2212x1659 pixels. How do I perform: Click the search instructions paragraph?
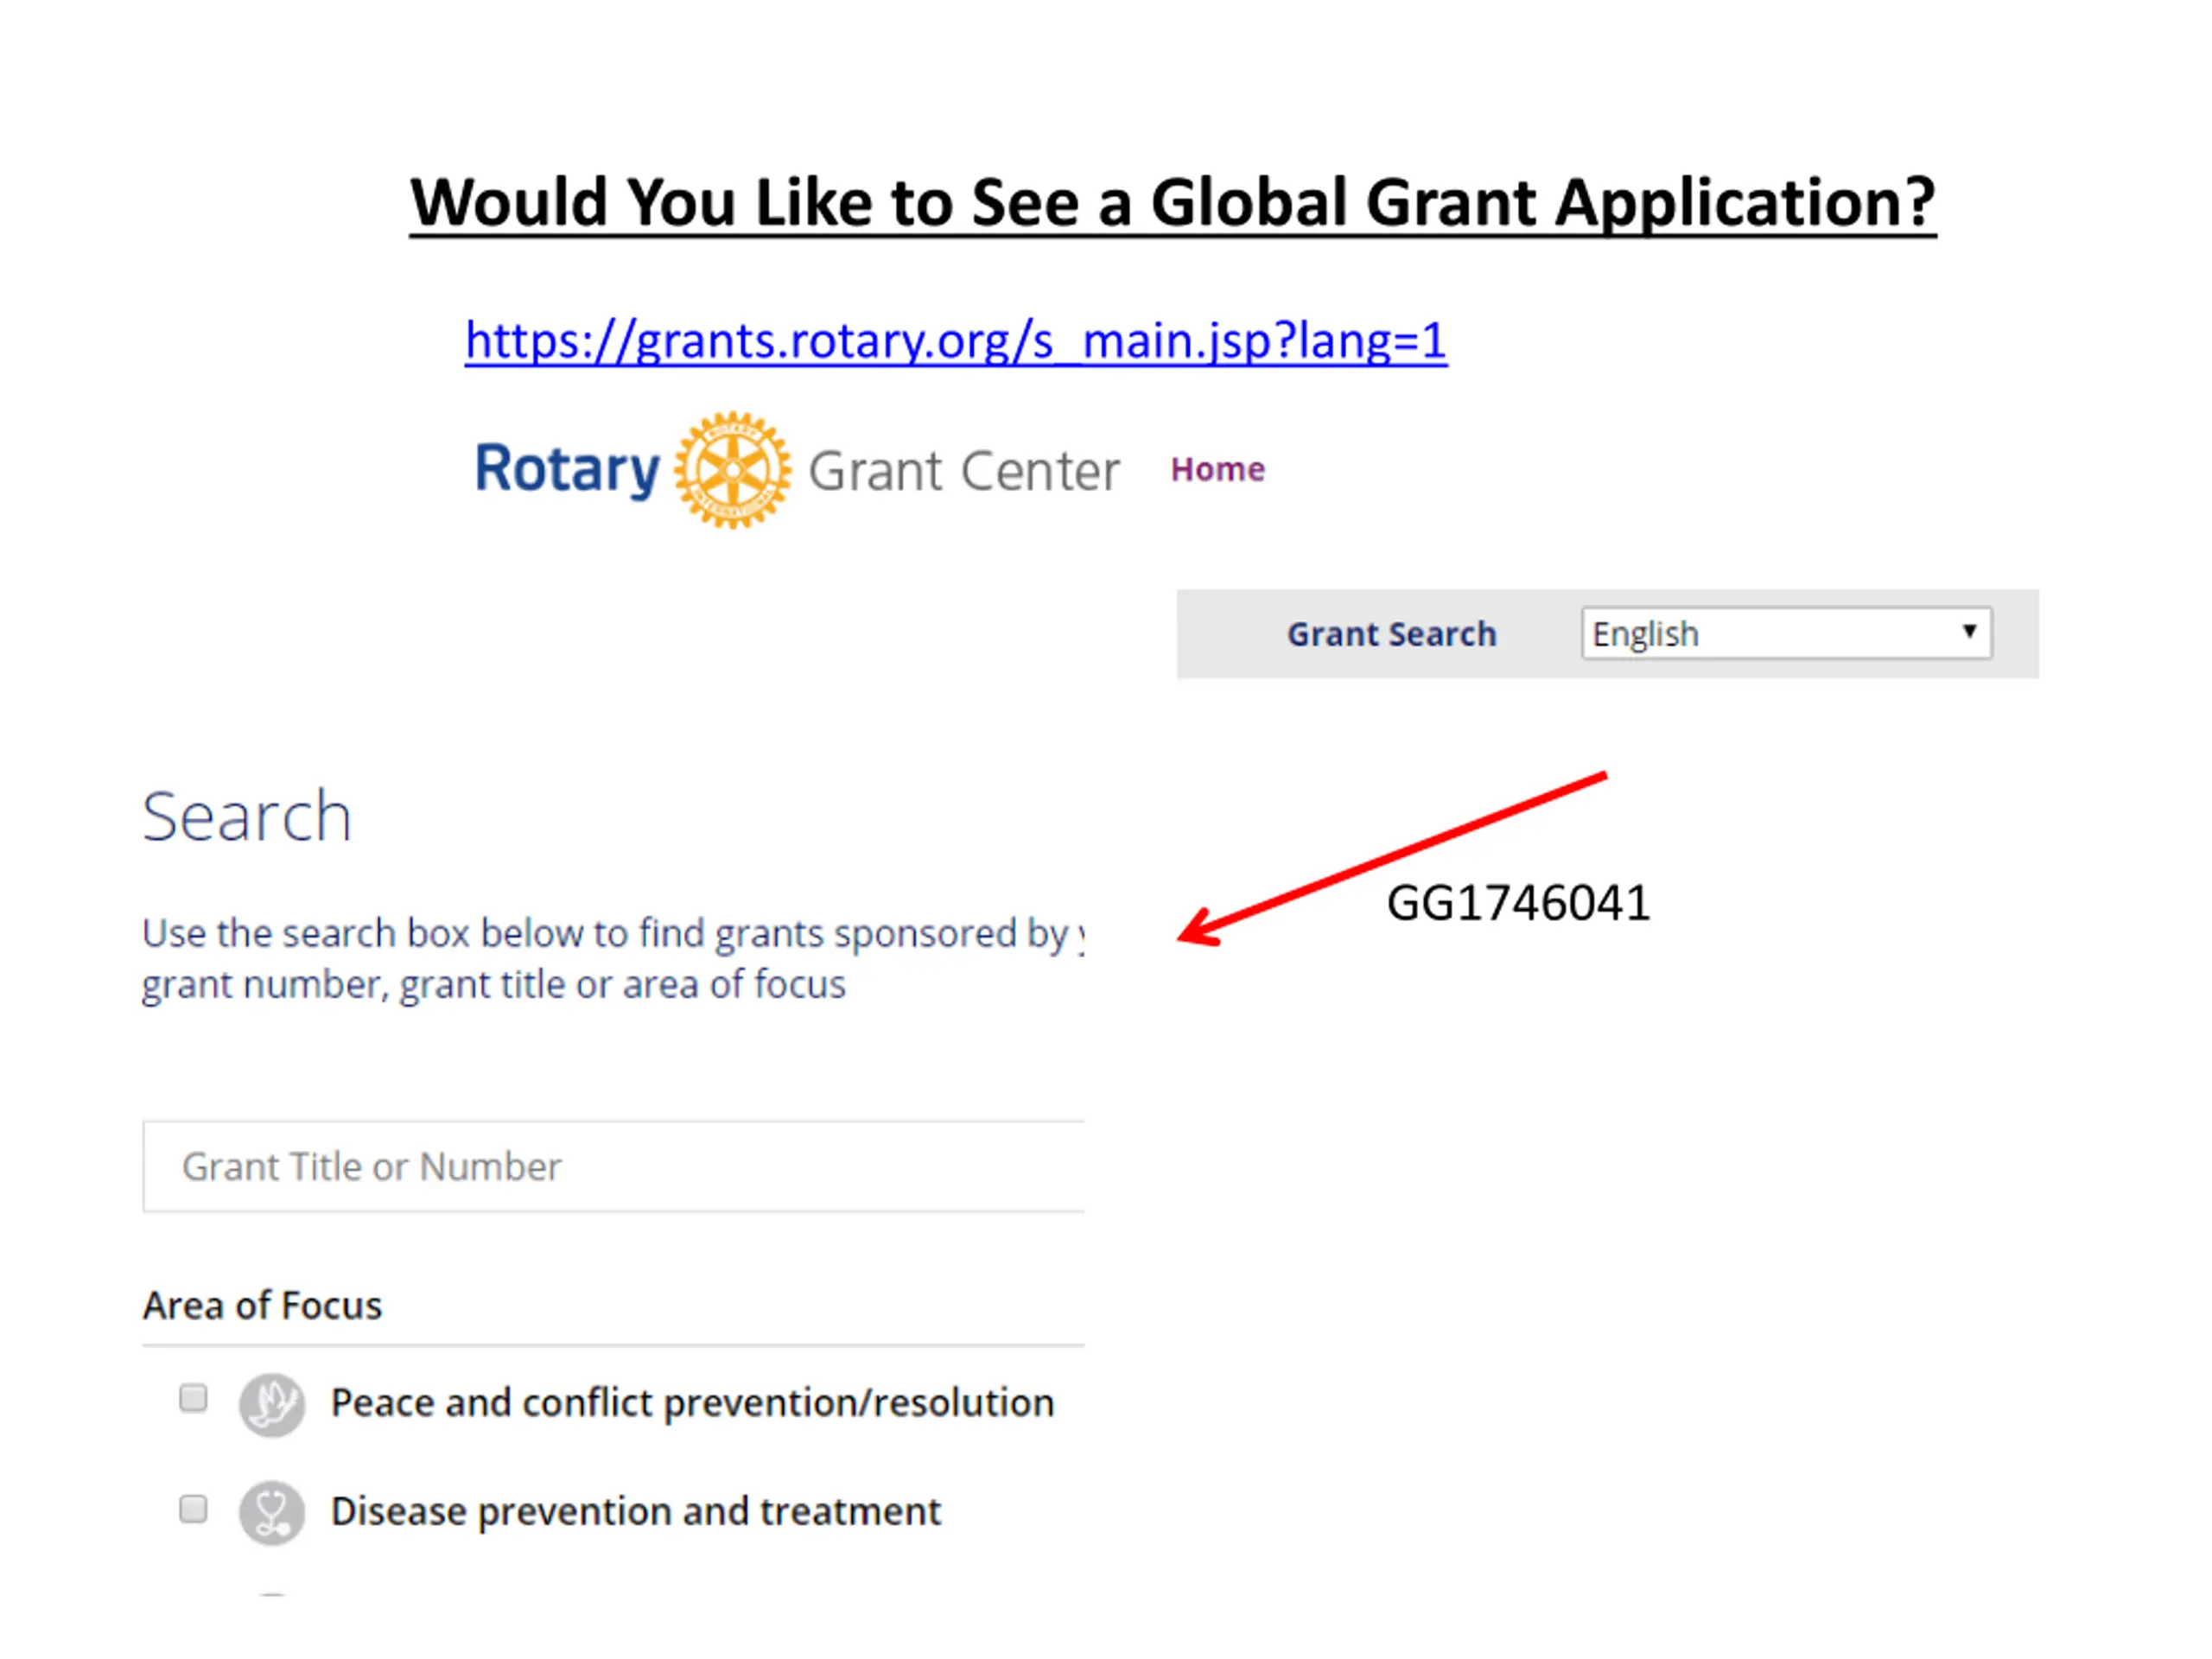[613, 958]
